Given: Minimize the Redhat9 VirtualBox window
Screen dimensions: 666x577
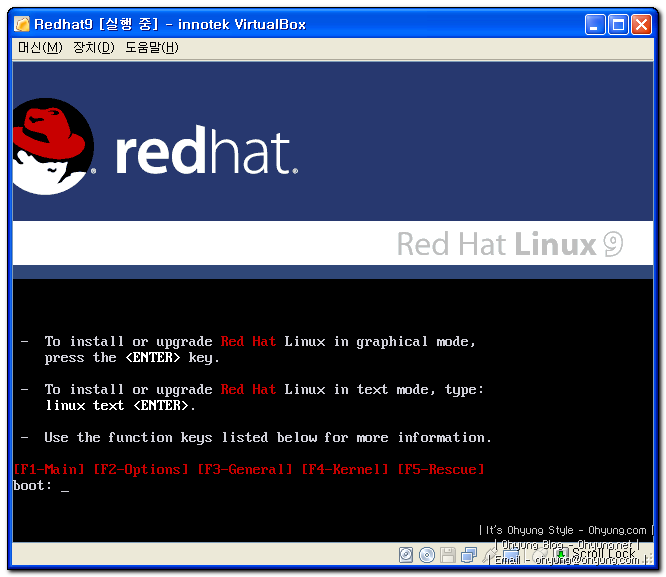Looking at the screenshot, I should pos(594,24).
